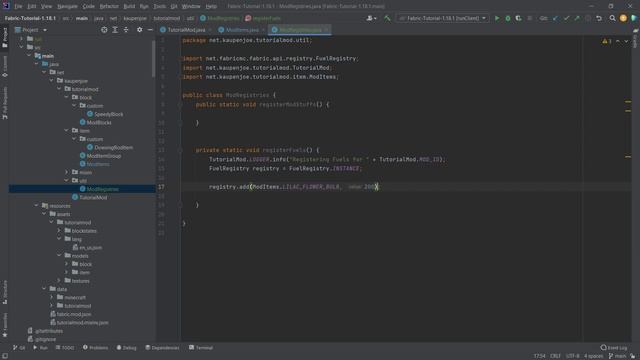Open the TODO tool window

pyautogui.click(x=65, y=348)
